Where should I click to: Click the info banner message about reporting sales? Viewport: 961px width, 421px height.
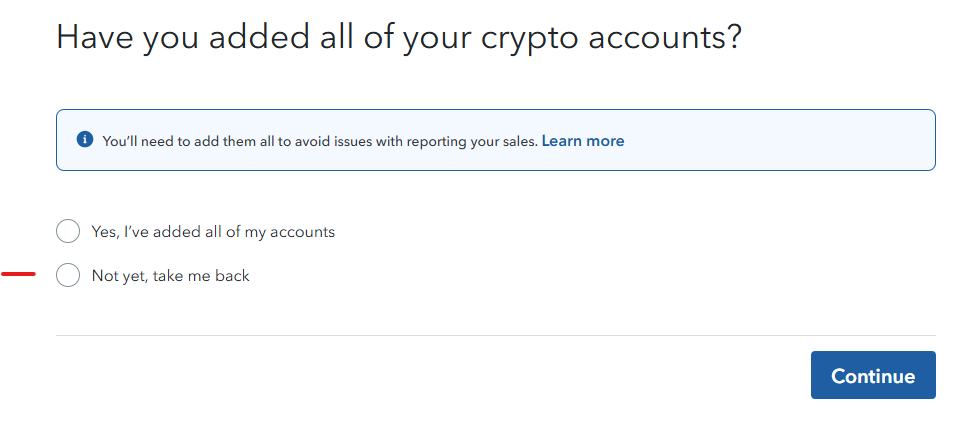click(x=320, y=141)
